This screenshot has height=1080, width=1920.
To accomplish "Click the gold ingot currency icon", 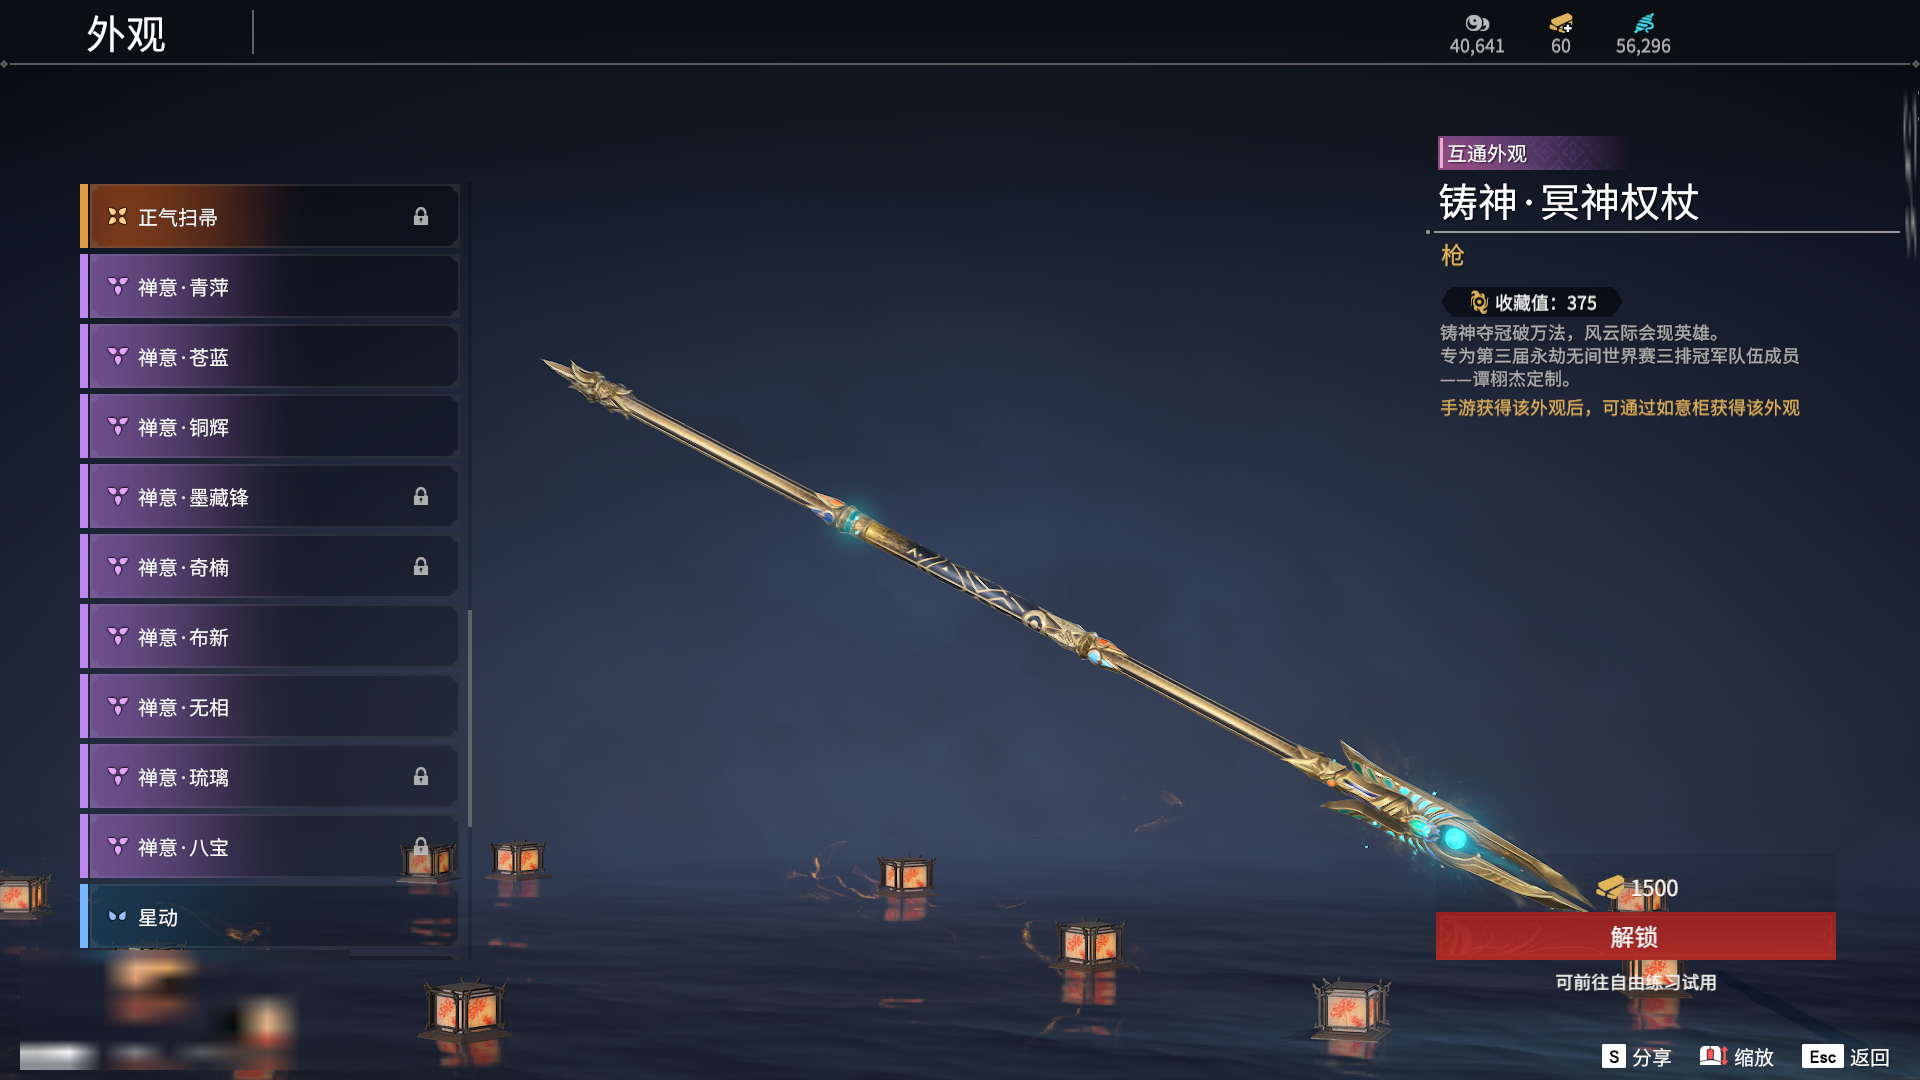I will 1561,23.
